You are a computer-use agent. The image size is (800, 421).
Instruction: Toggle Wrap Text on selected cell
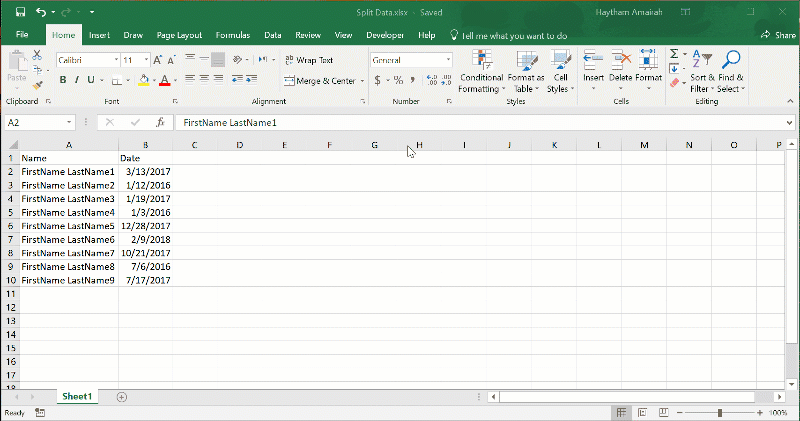click(309, 60)
